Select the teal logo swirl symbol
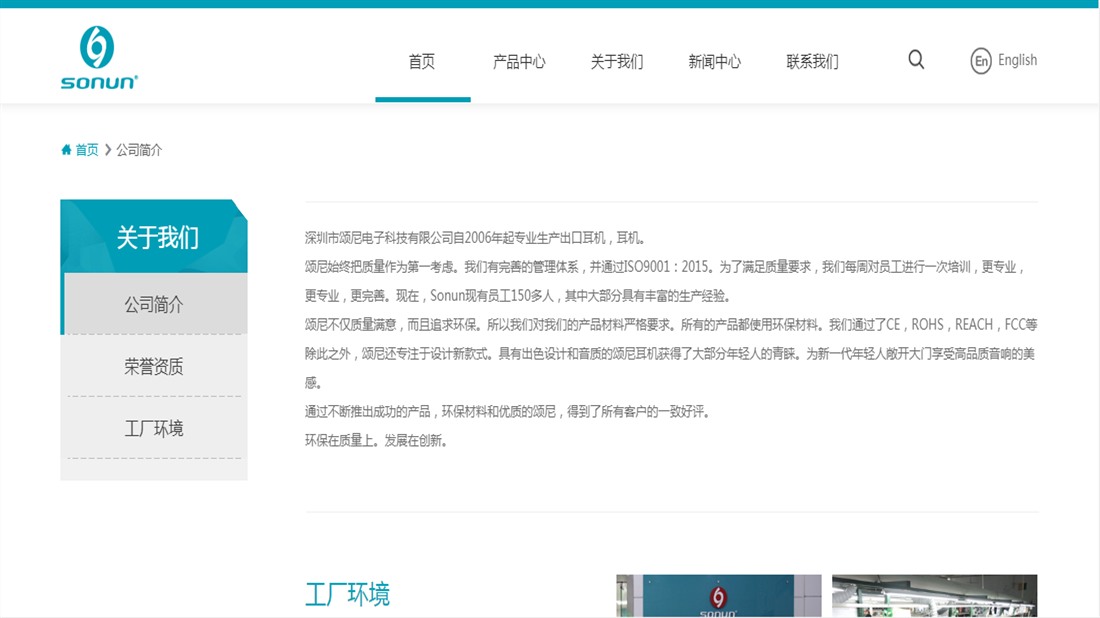Screen dimensions: 1100x618 pyautogui.click(x=95, y=44)
